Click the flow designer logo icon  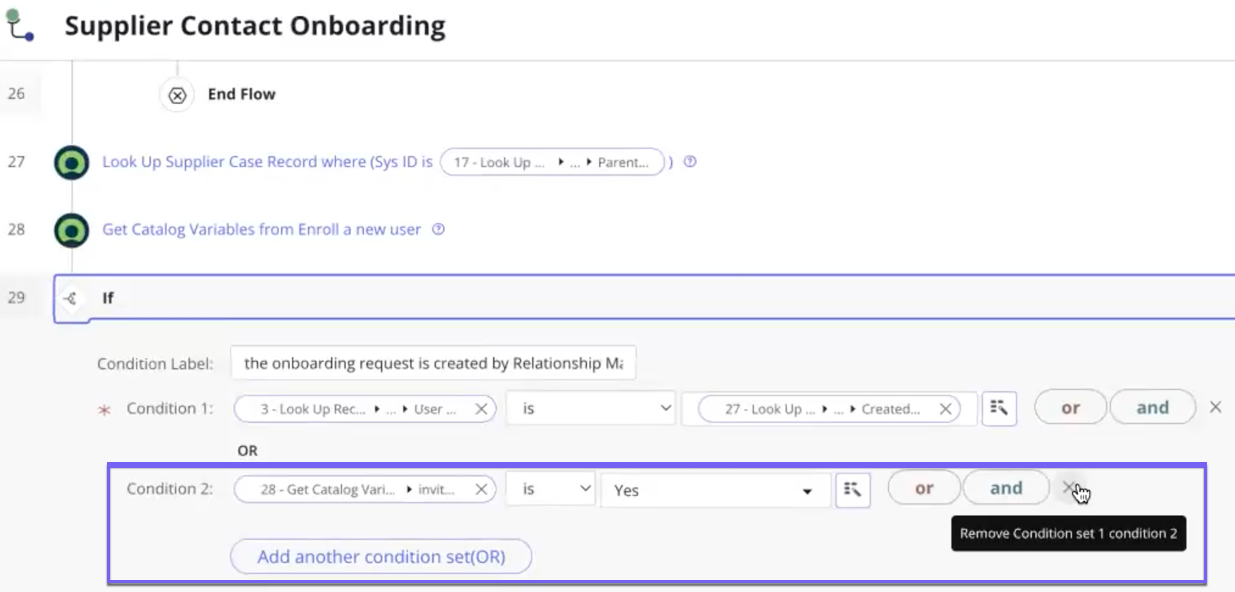click(18, 25)
